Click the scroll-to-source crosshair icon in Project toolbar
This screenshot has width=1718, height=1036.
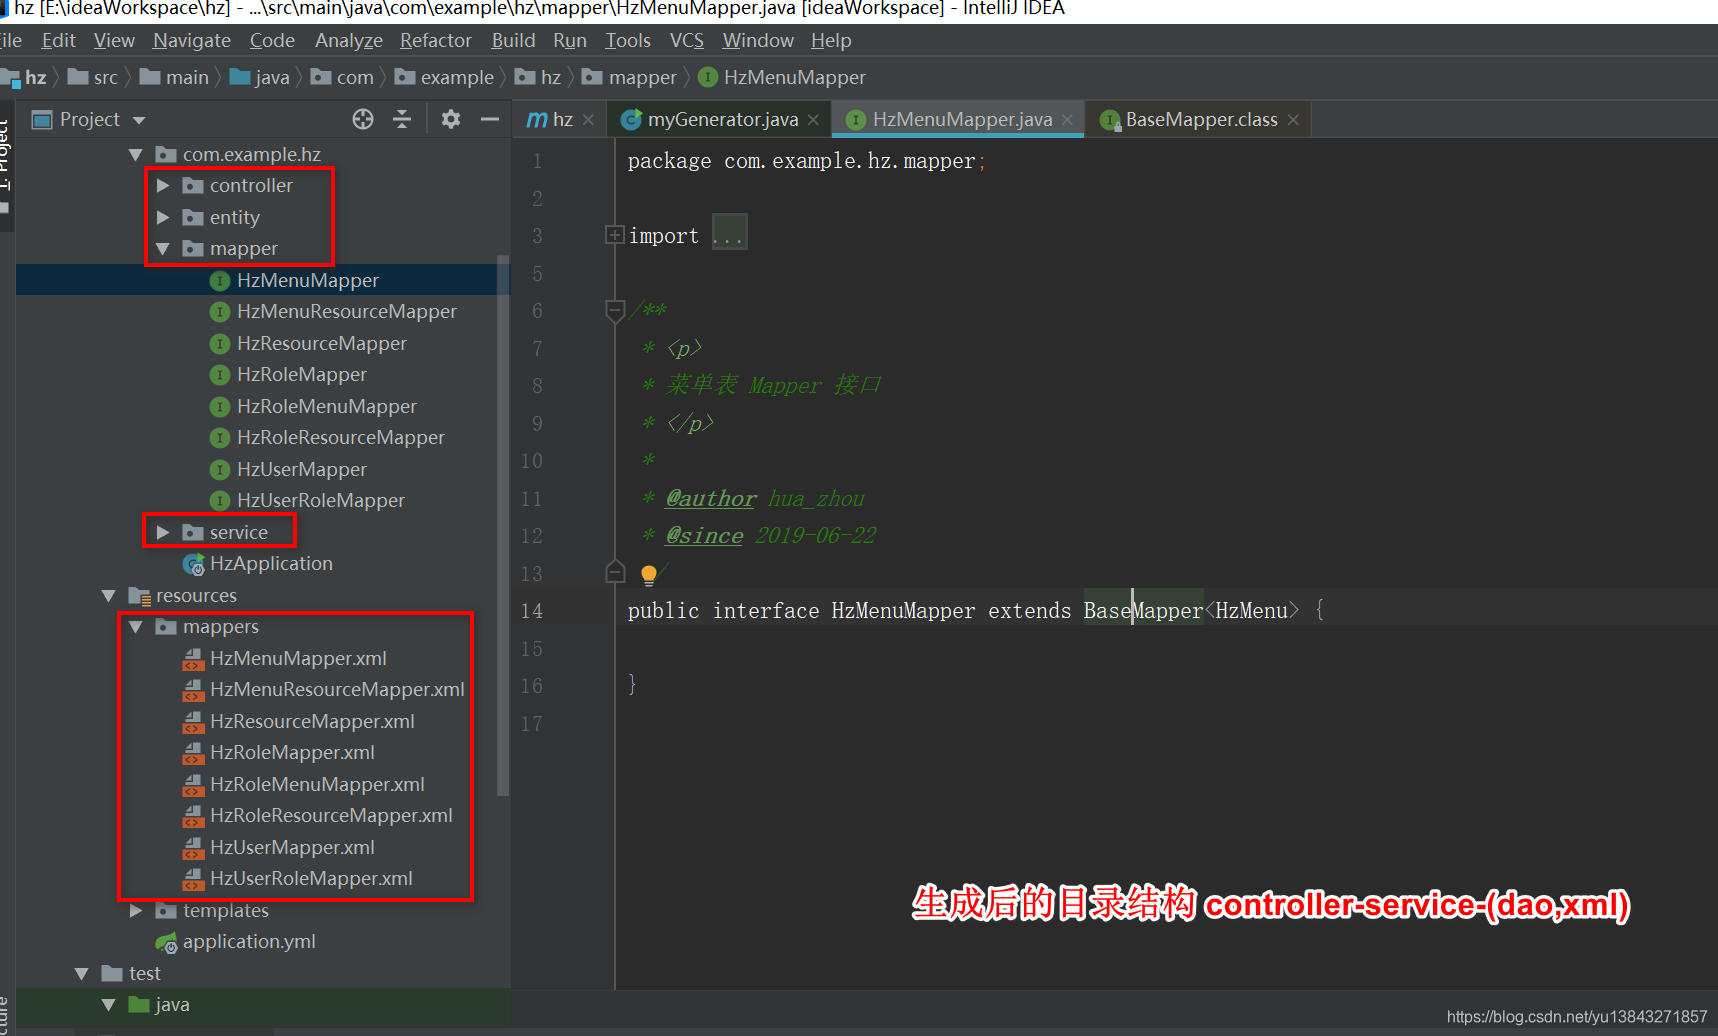[362, 119]
